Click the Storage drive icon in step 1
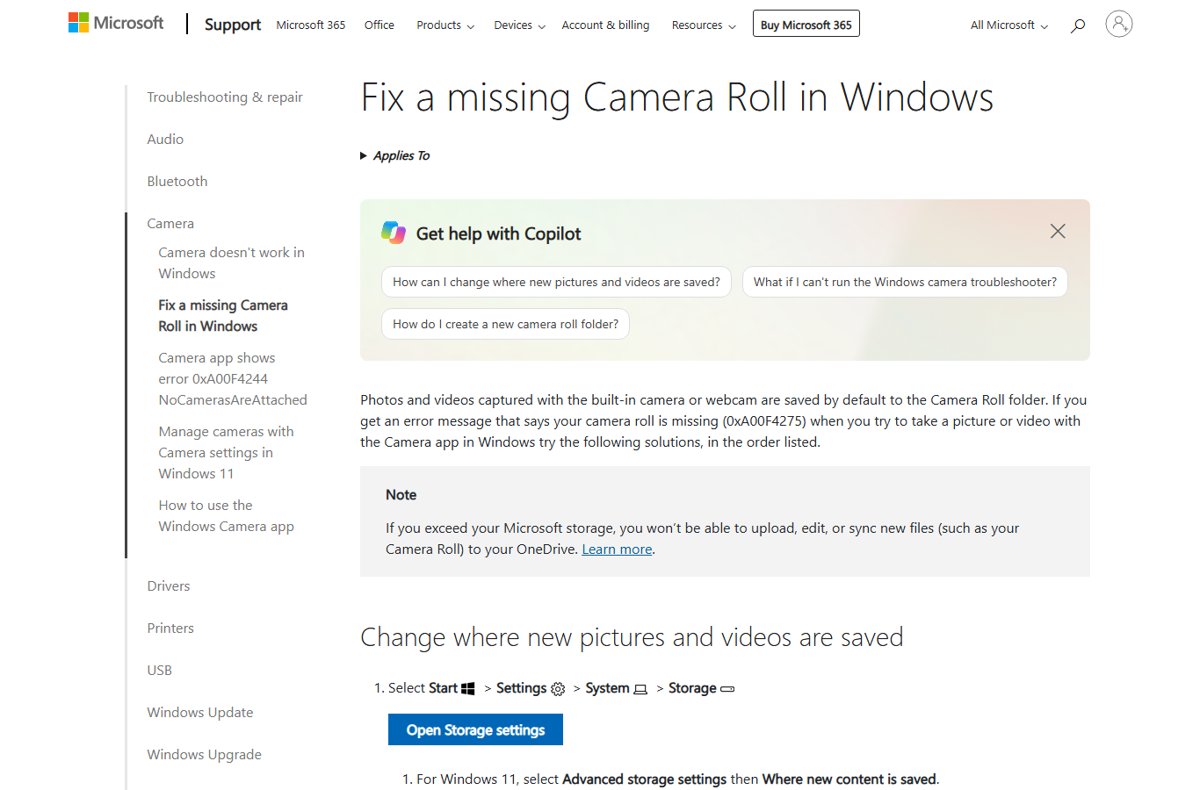 click(x=728, y=689)
